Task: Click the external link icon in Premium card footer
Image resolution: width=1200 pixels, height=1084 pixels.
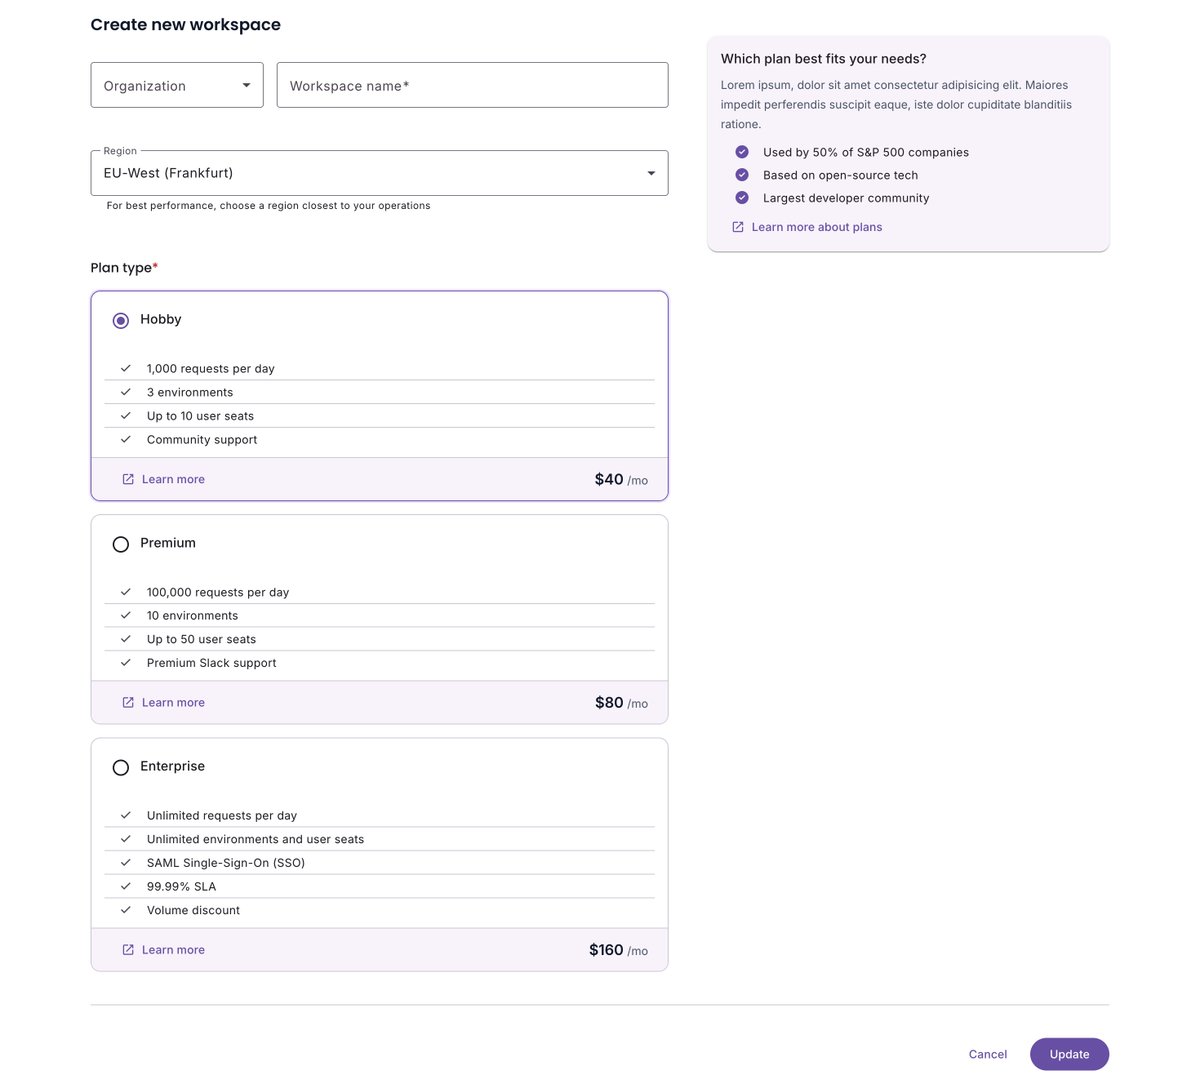Action: click(x=128, y=702)
